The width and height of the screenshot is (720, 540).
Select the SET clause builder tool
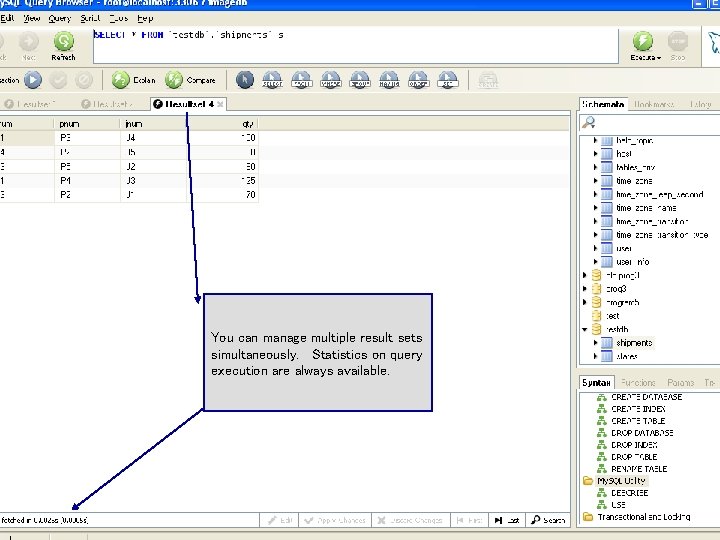point(448,80)
